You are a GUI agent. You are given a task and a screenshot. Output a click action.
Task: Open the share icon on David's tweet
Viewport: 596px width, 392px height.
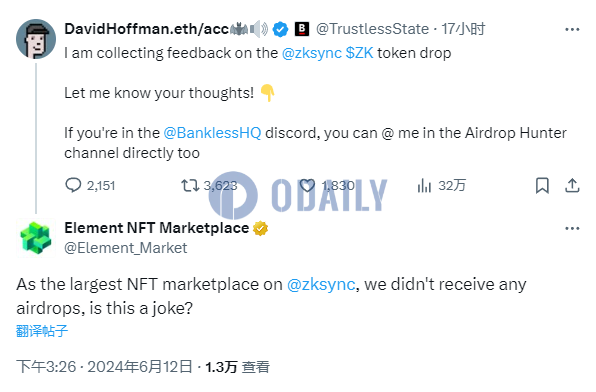[572, 185]
